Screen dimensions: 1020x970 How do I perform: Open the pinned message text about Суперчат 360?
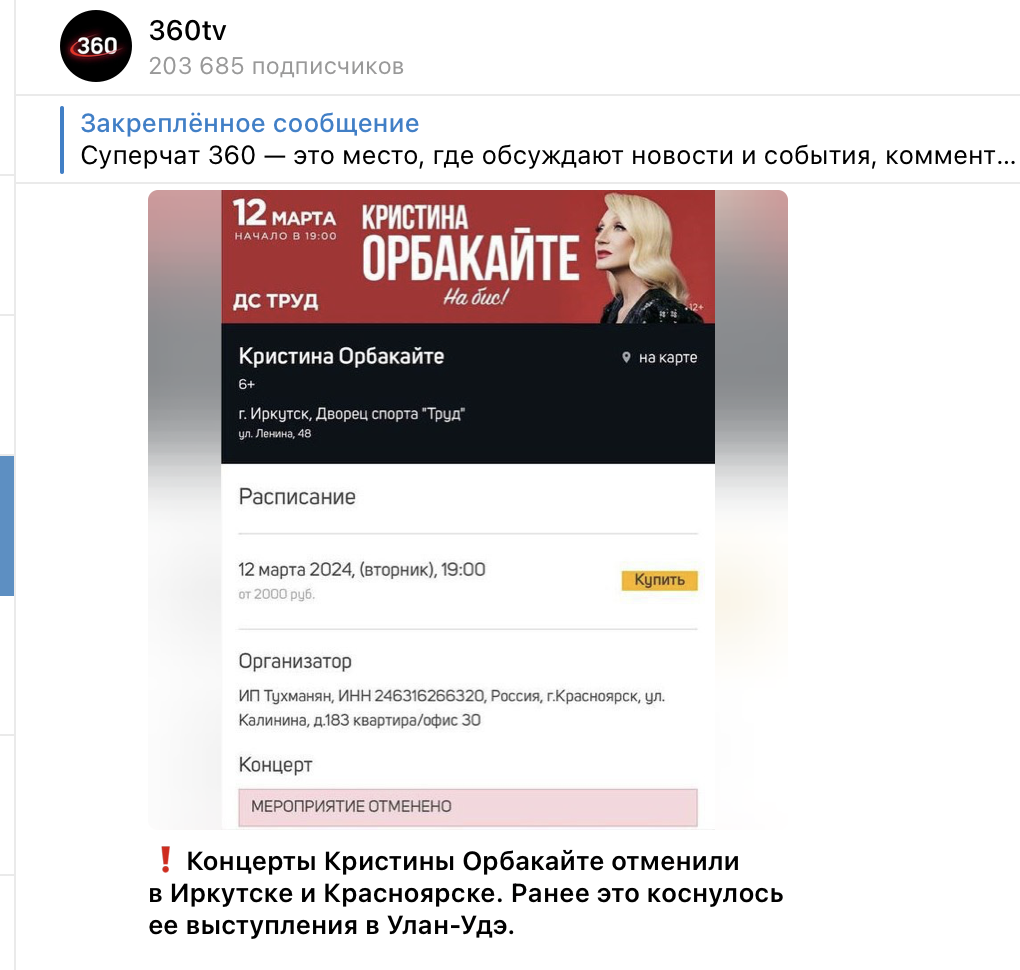tap(548, 155)
